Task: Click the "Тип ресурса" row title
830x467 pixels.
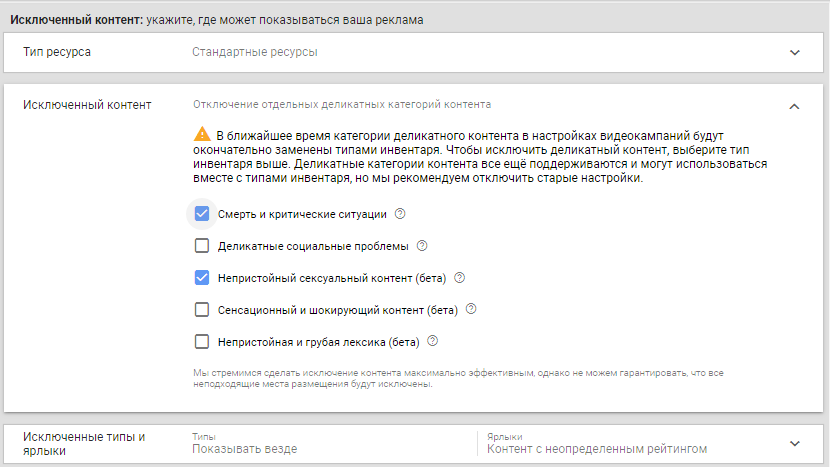Action: coord(57,52)
